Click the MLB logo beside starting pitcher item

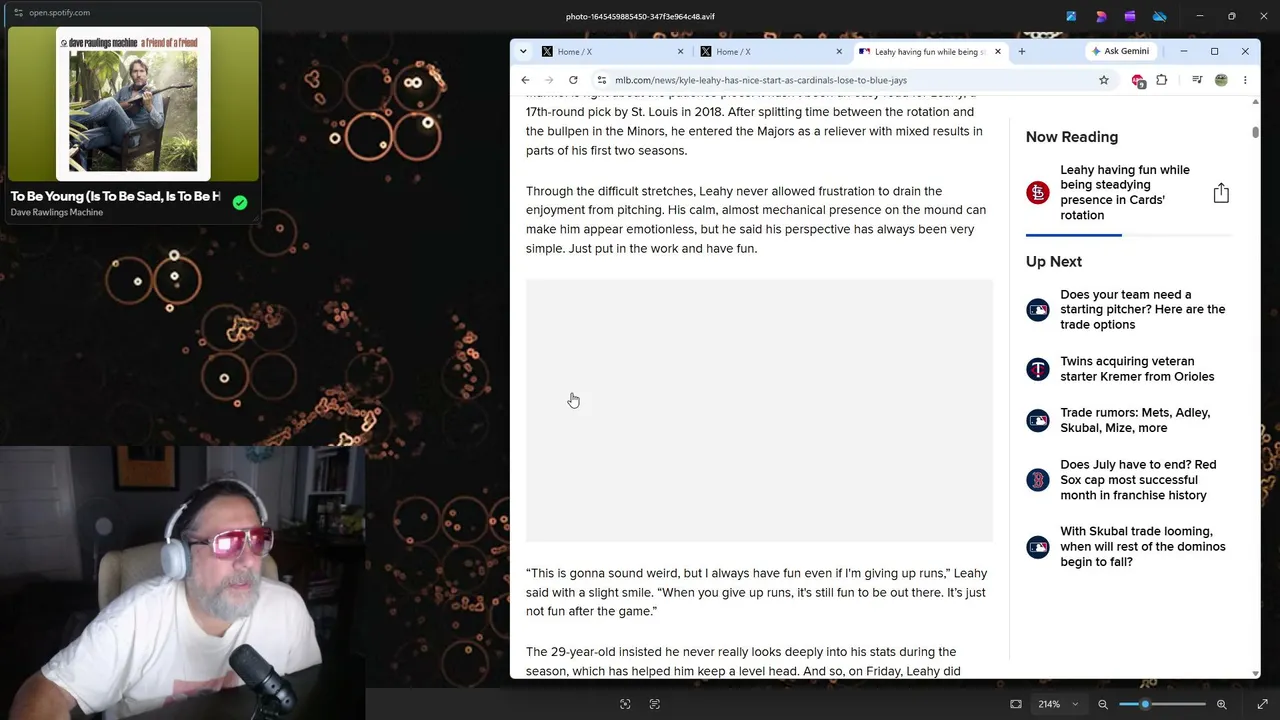coord(1038,310)
